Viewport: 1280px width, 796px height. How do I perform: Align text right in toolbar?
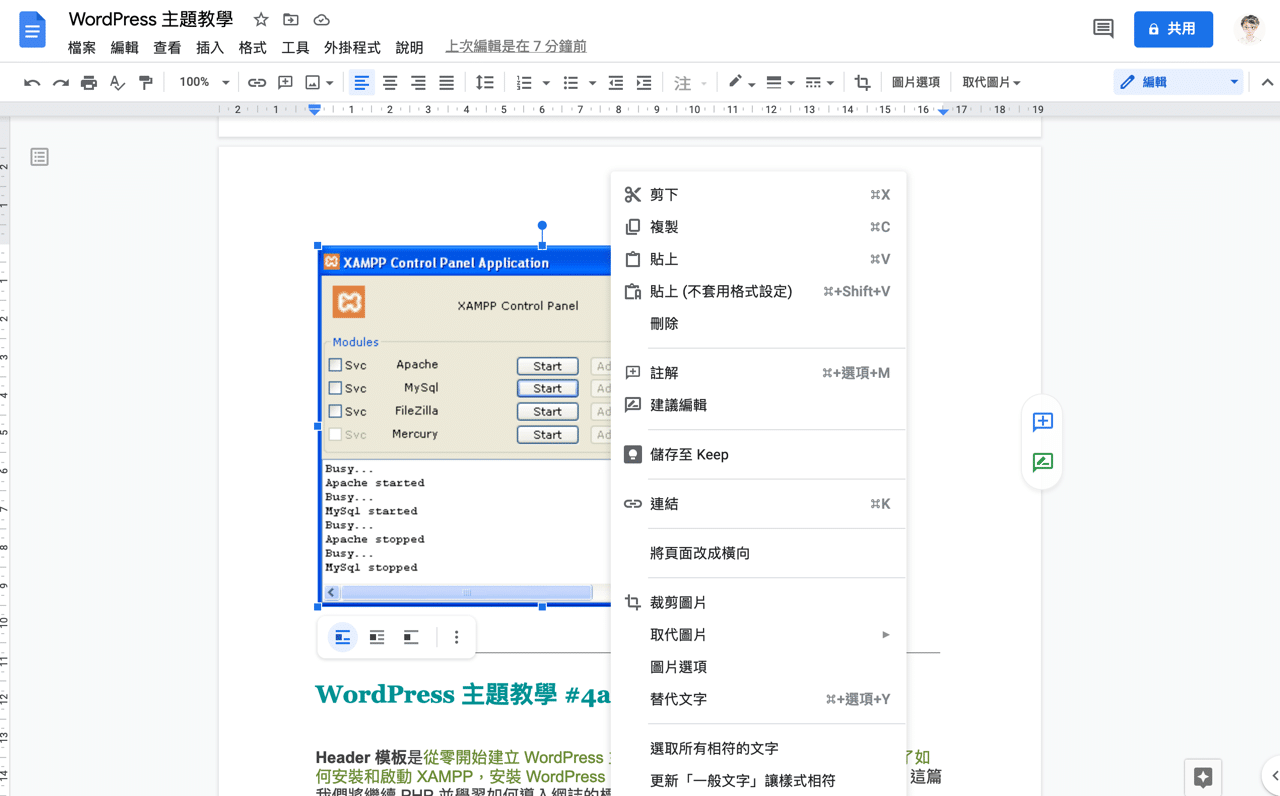tap(418, 83)
